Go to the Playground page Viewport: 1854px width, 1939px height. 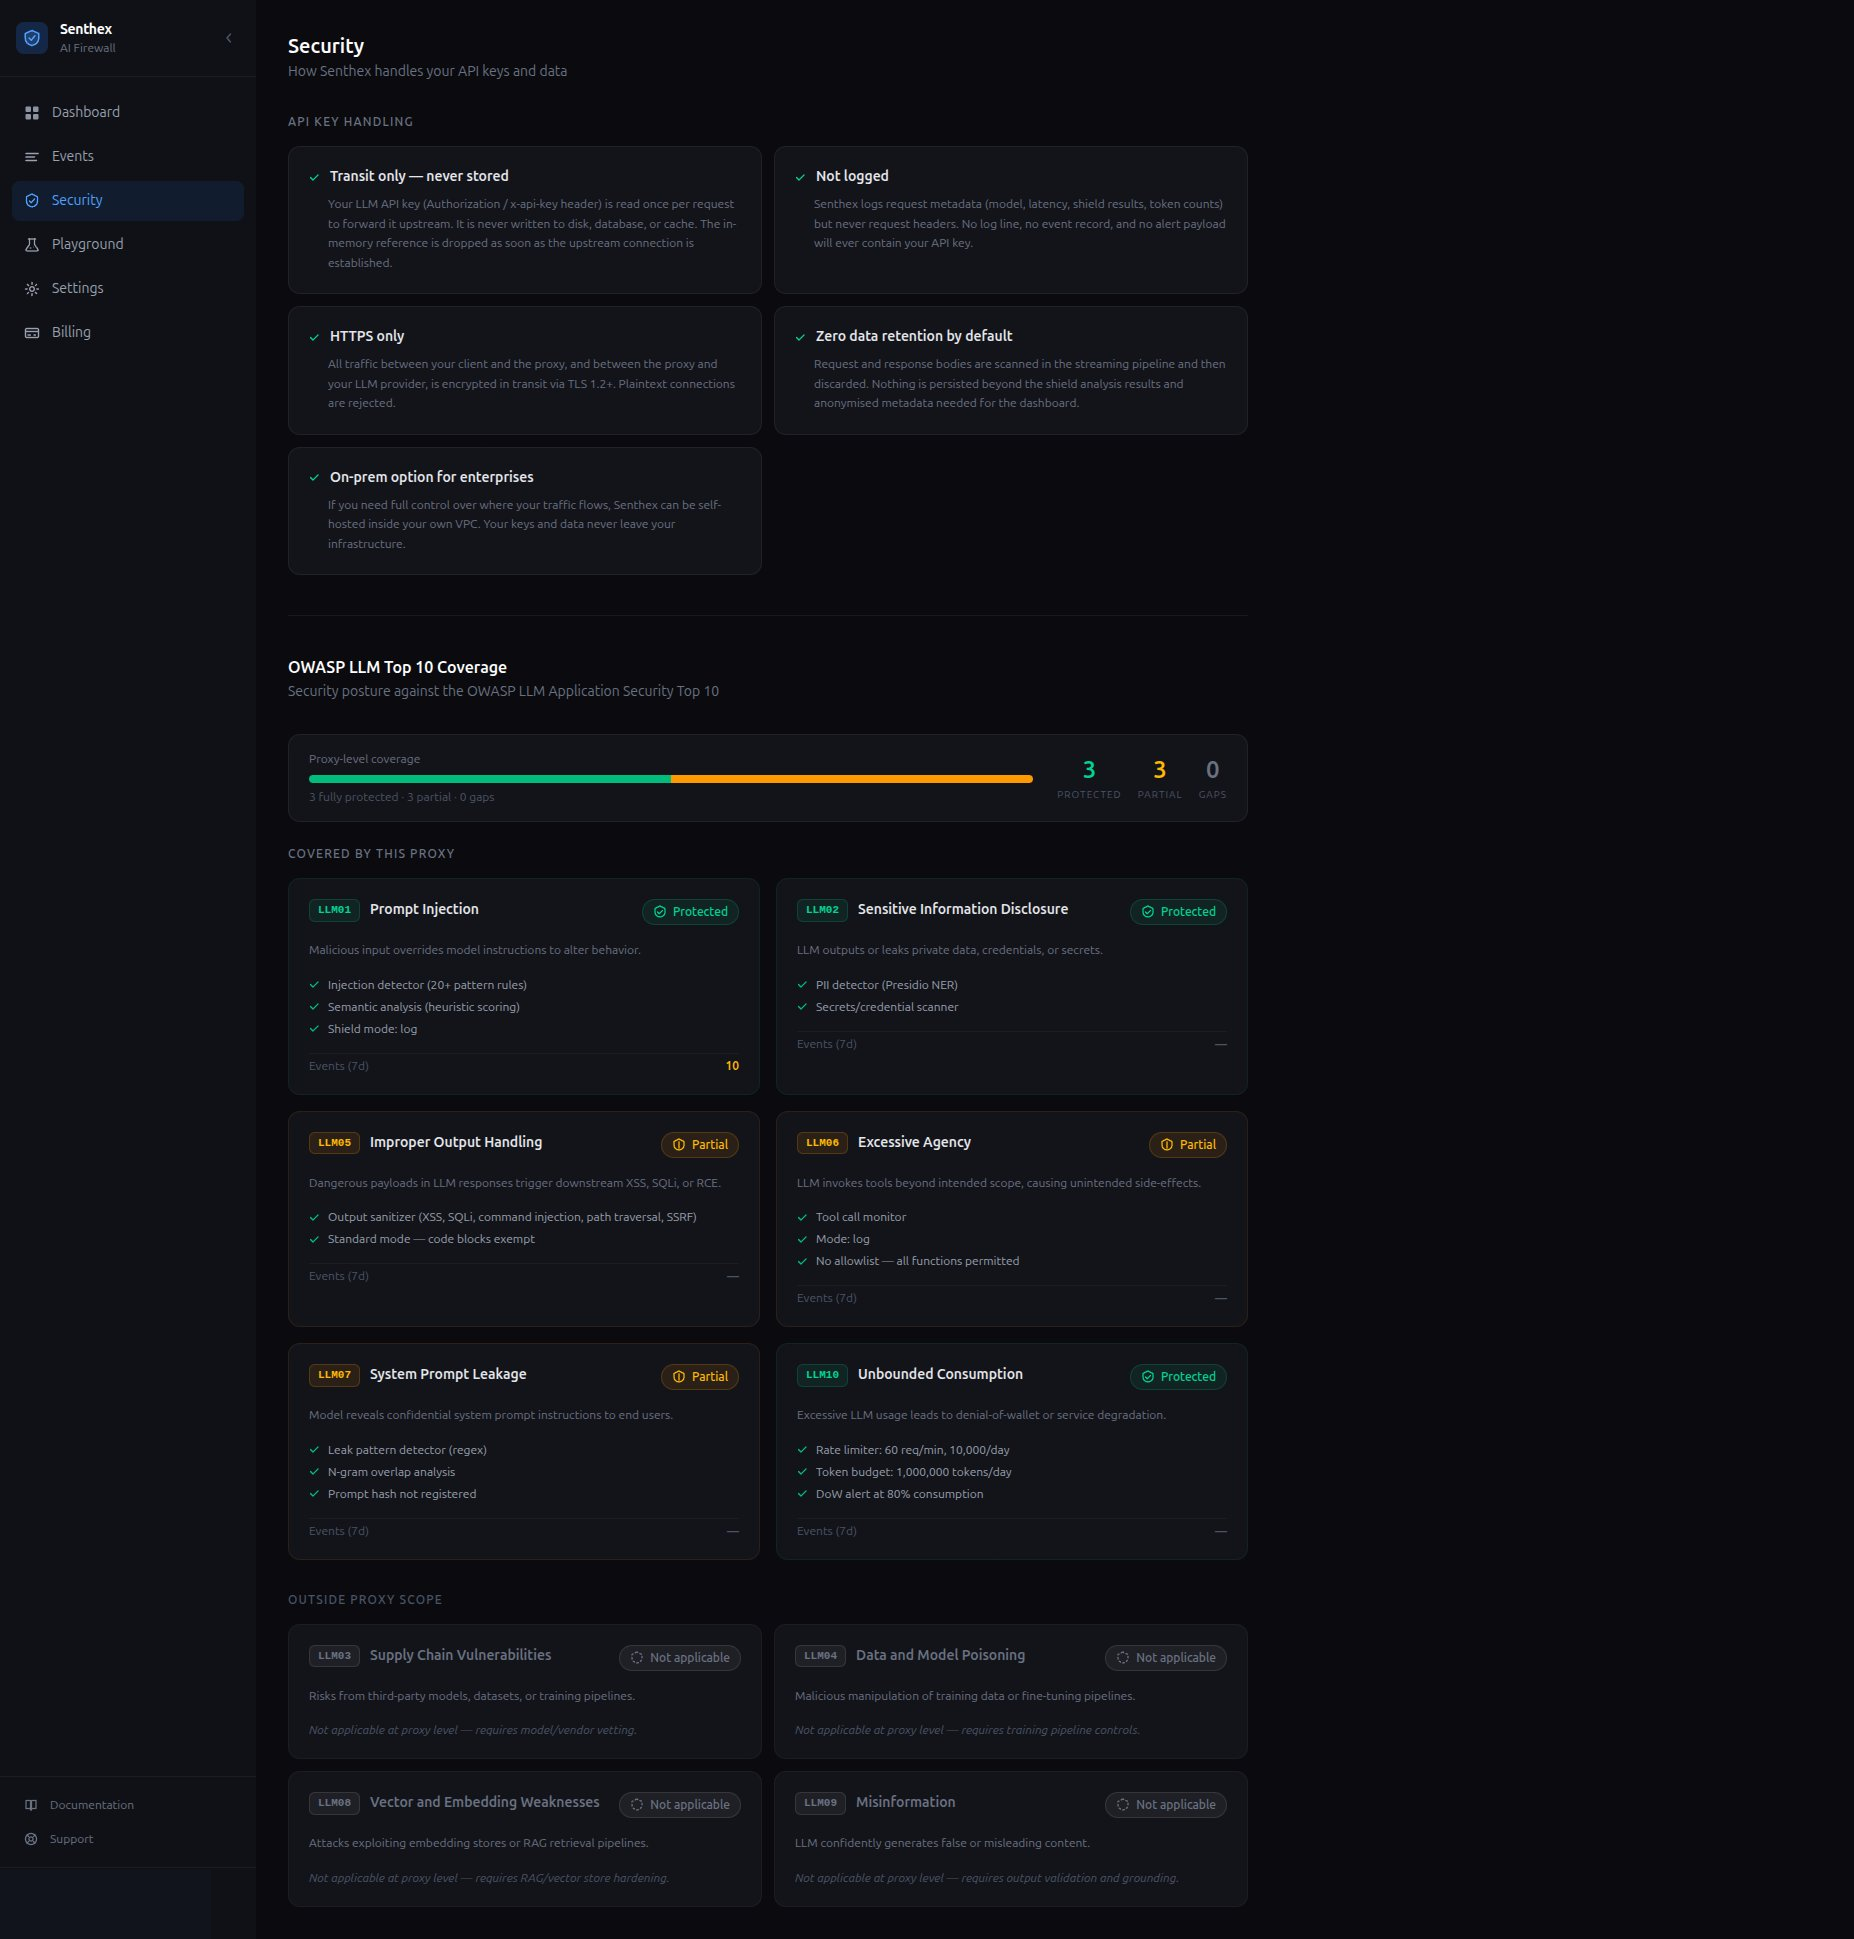click(128, 245)
